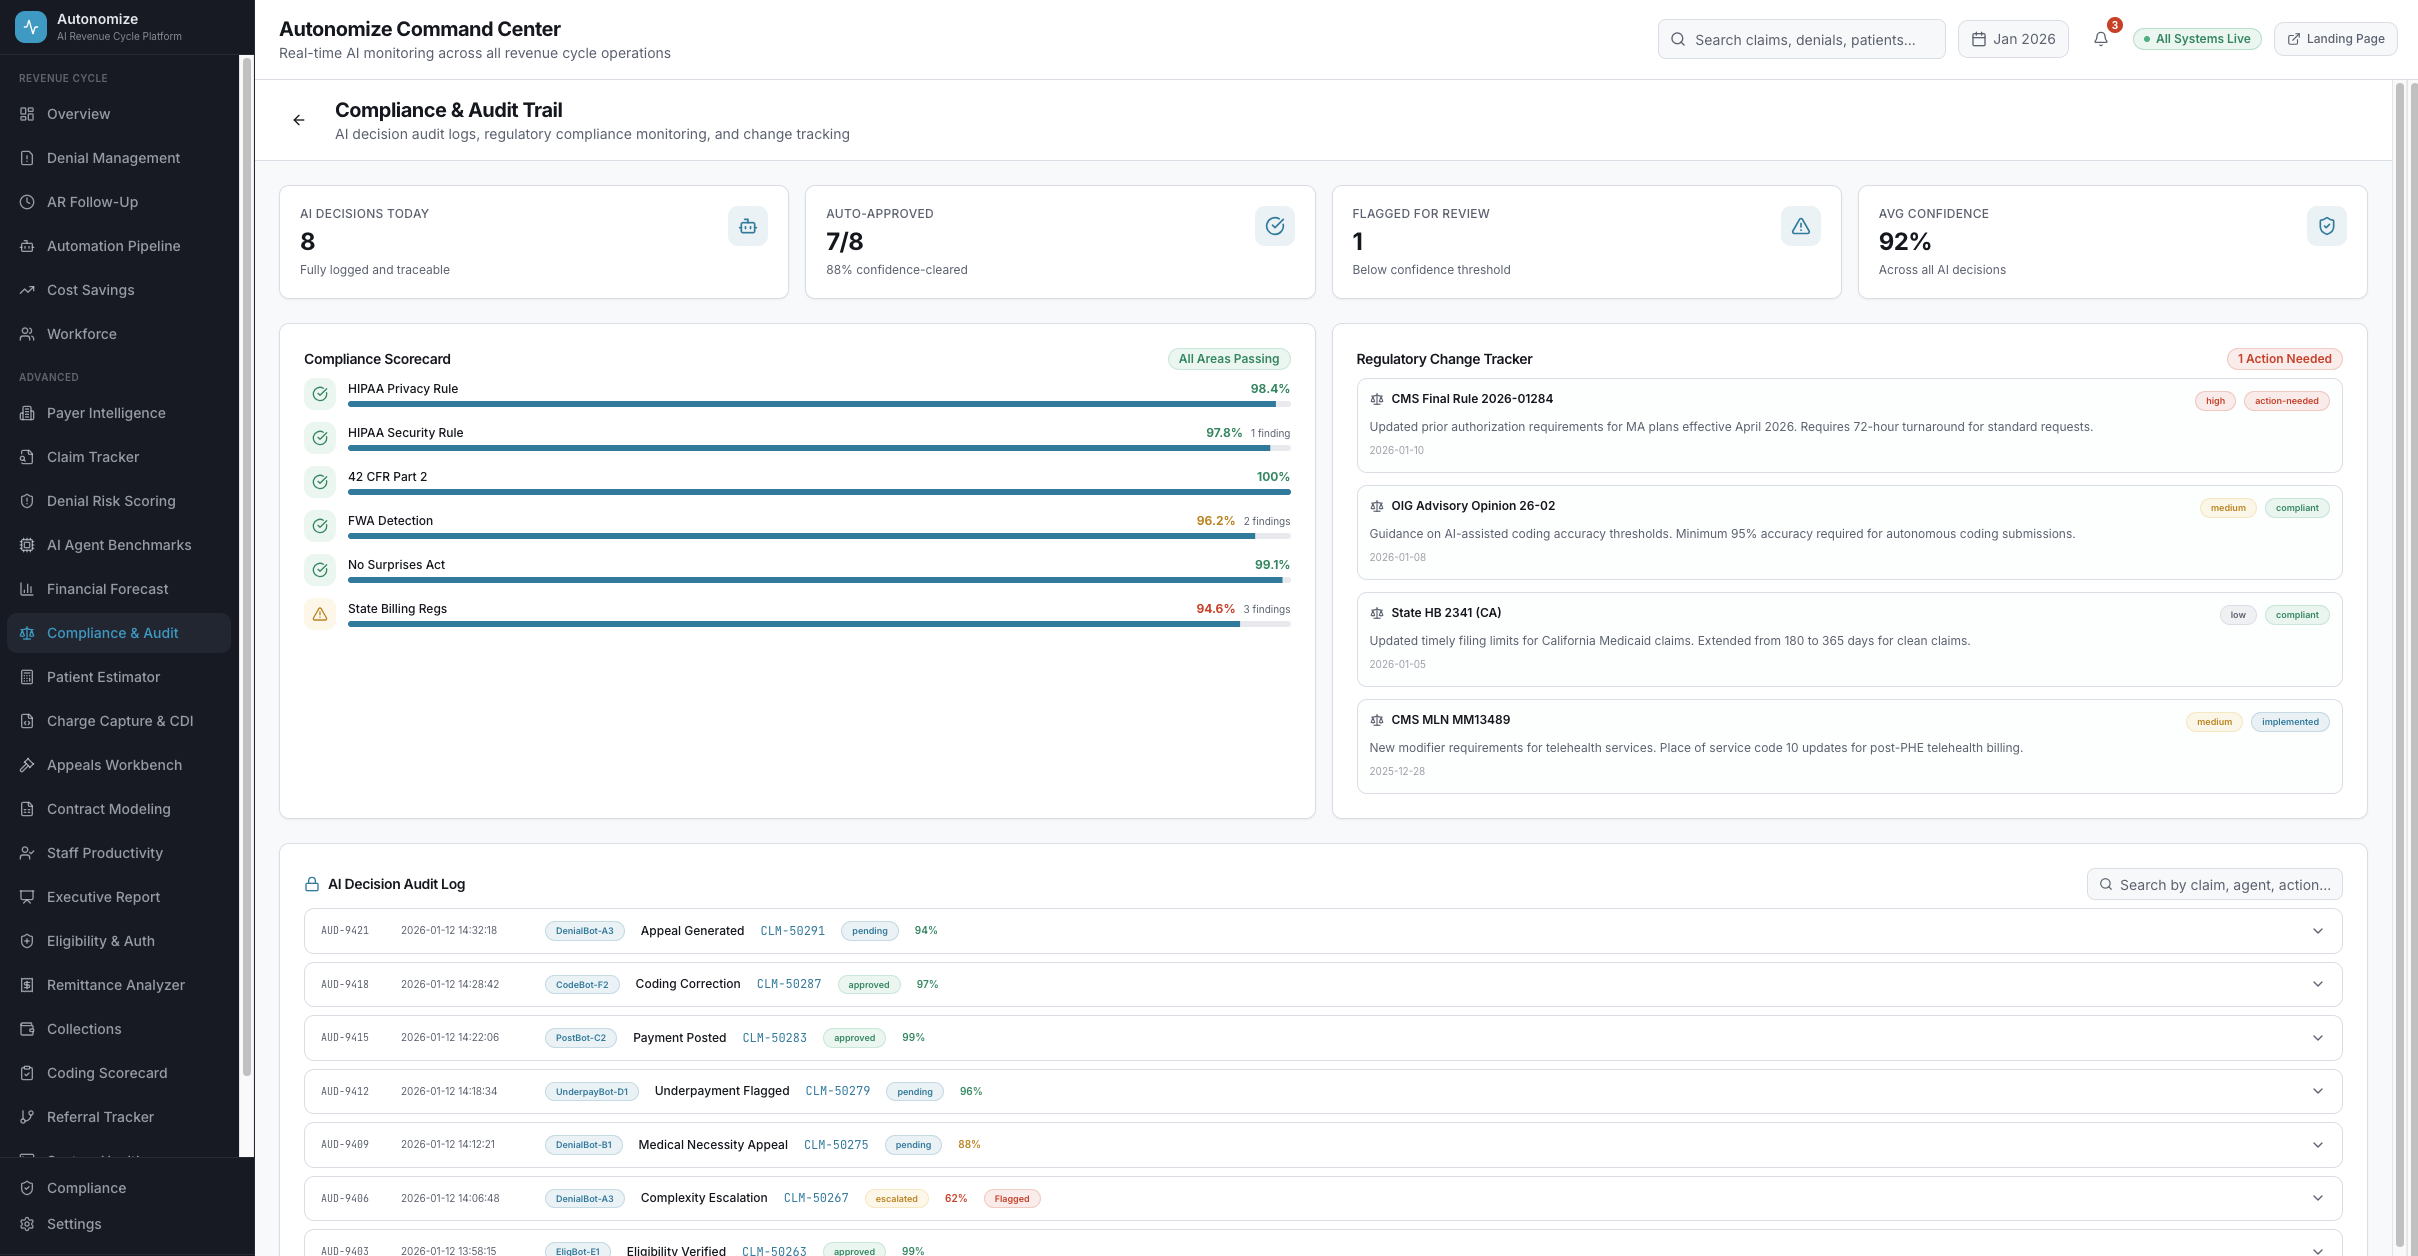The width and height of the screenshot is (2418, 1256).
Task: Open the Executive Report menu item
Action: coord(103,897)
